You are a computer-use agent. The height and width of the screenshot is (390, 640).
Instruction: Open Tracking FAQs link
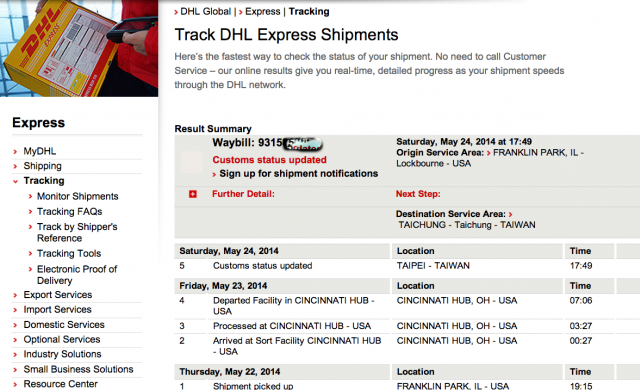coord(69,211)
